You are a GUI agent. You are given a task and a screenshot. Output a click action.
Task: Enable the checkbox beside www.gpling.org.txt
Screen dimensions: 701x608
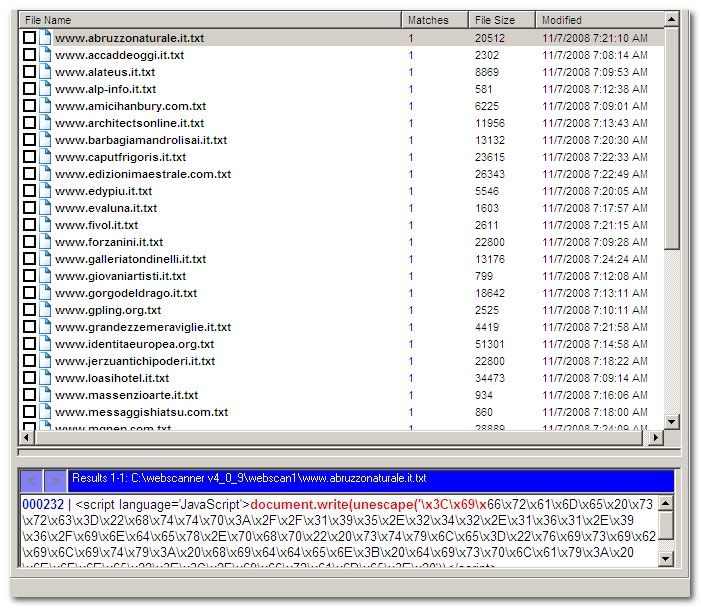pyautogui.click(x=29, y=310)
